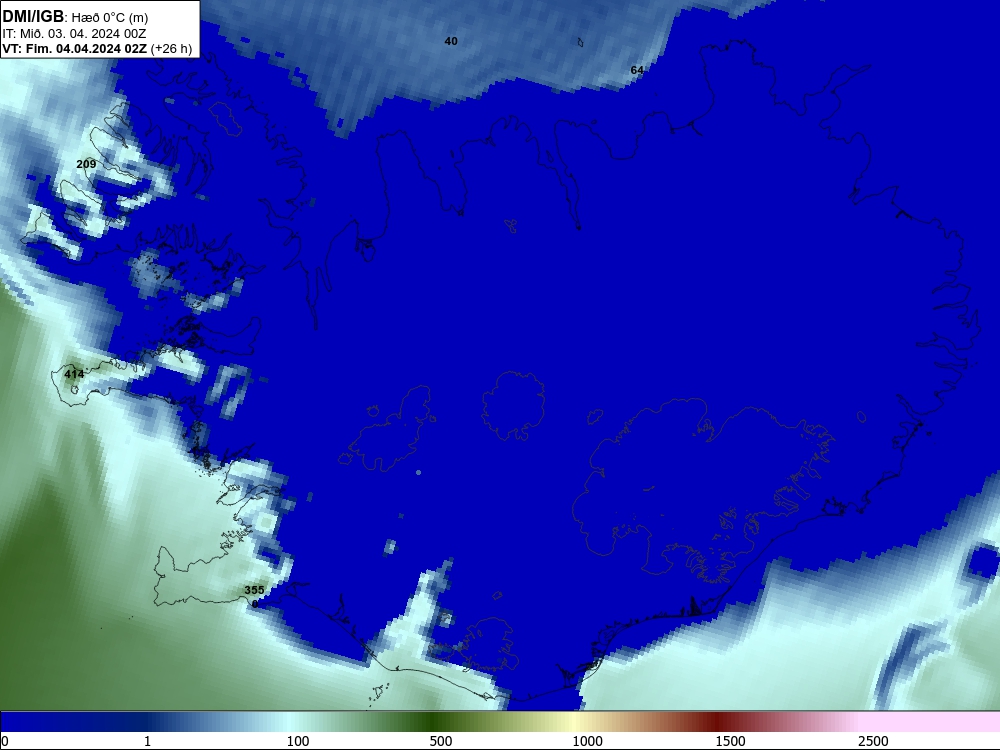Click the legend label 0
The height and width of the screenshot is (750, 1000).
5,741
